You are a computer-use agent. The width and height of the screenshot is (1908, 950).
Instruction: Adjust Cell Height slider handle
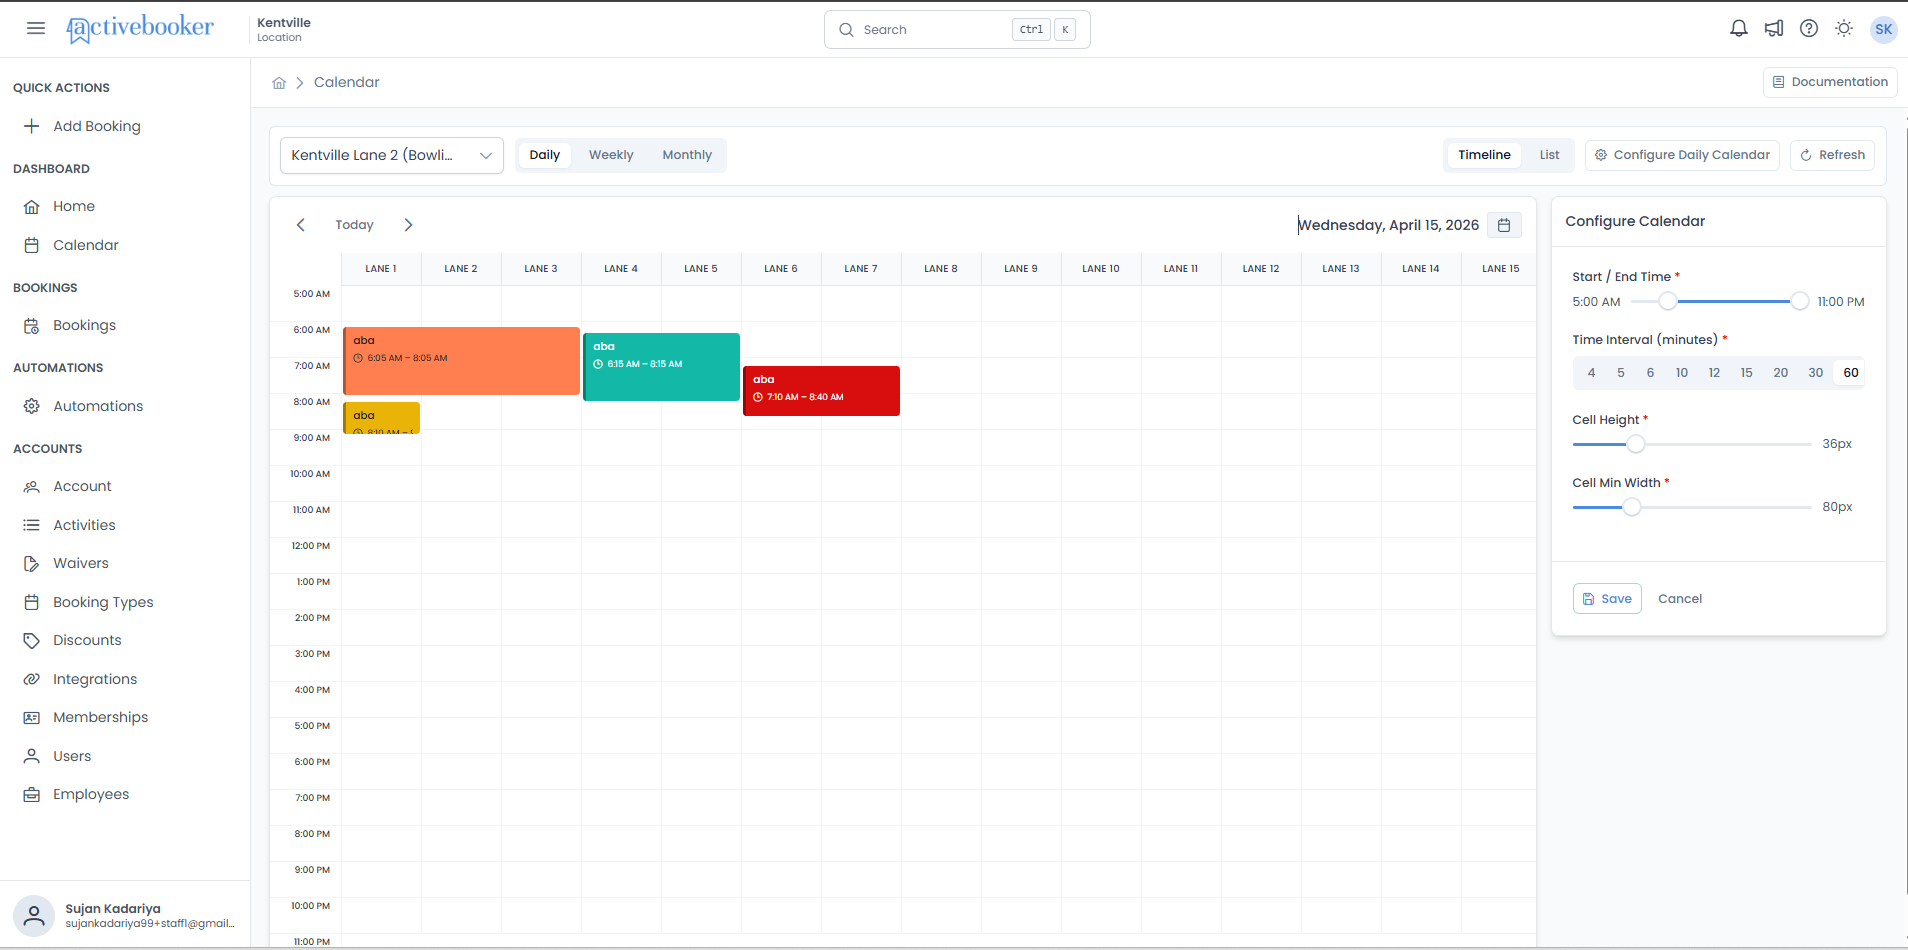pyautogui.click(x=1635, y=444)
